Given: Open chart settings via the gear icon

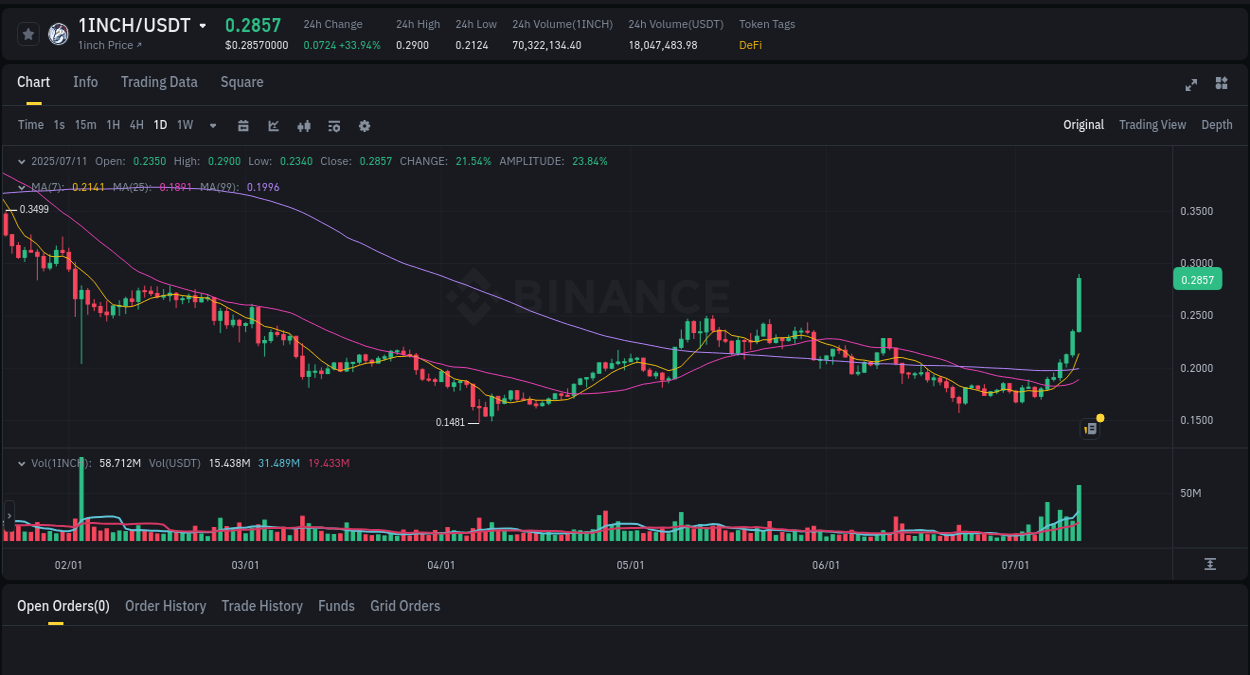Looking at the screenshot, I should click(x=364, y=125).
